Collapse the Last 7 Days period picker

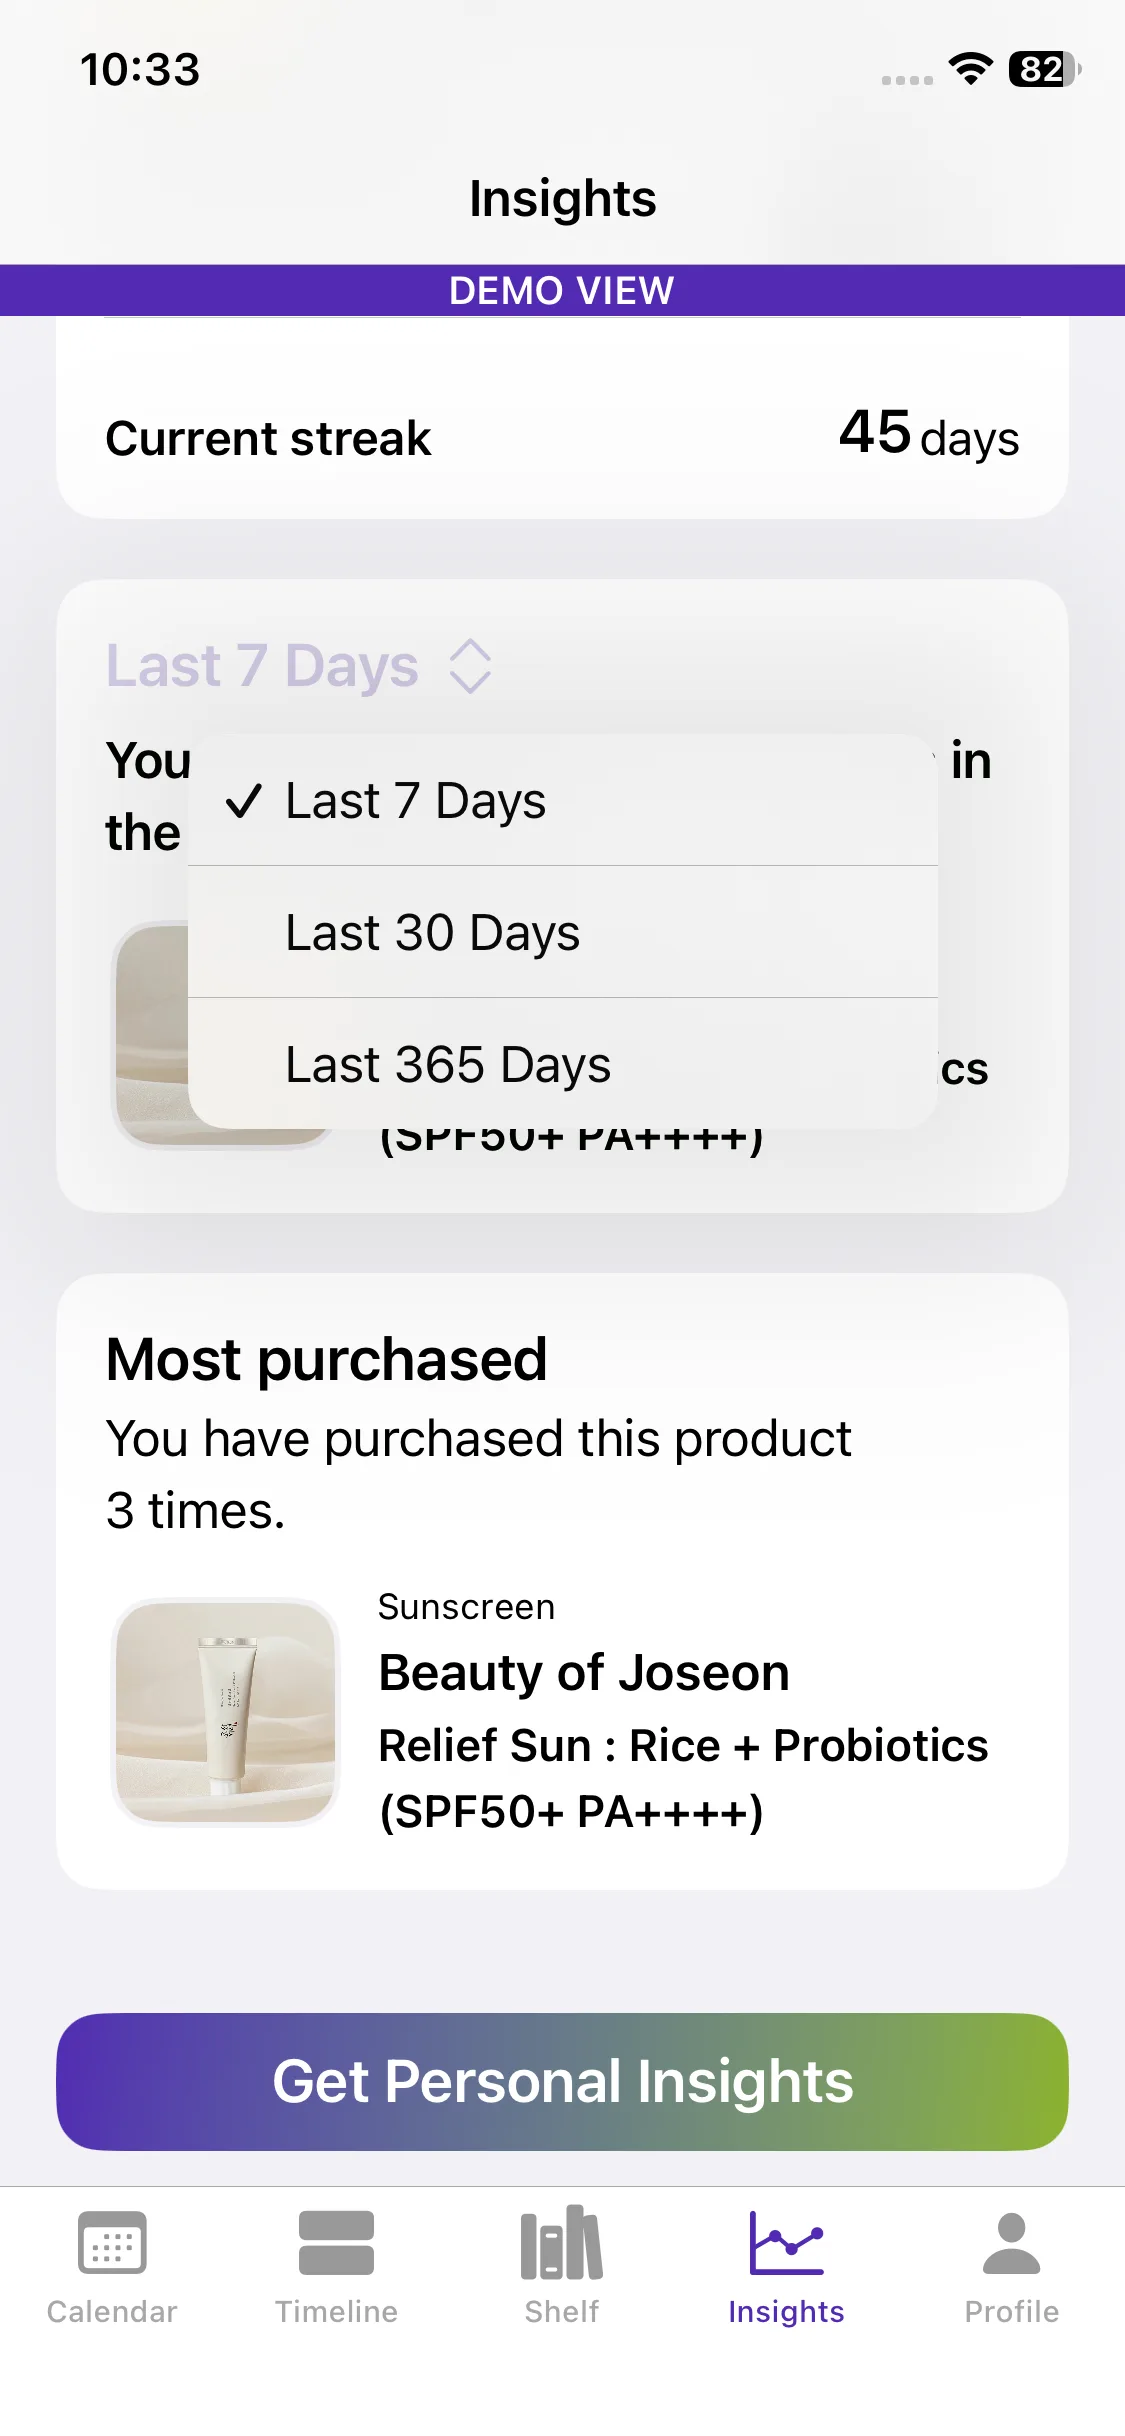pos(262,666)
